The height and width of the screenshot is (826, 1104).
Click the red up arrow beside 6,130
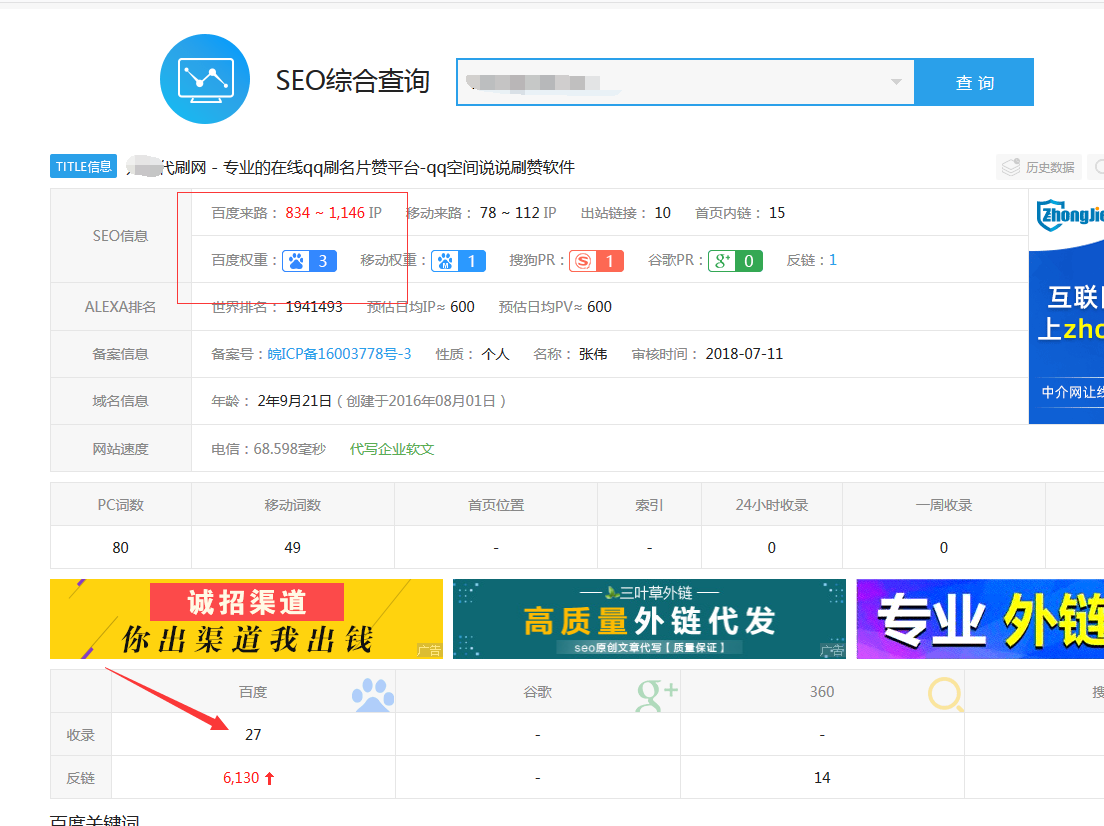270,779
